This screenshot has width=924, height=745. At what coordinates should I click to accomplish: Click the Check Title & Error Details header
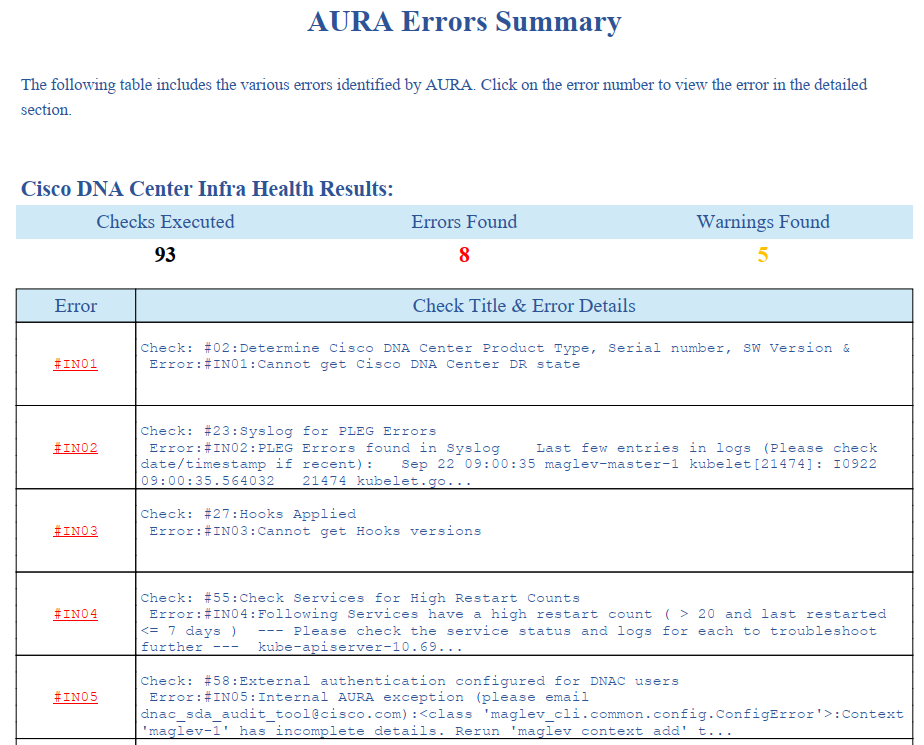(x=524, y=306)
